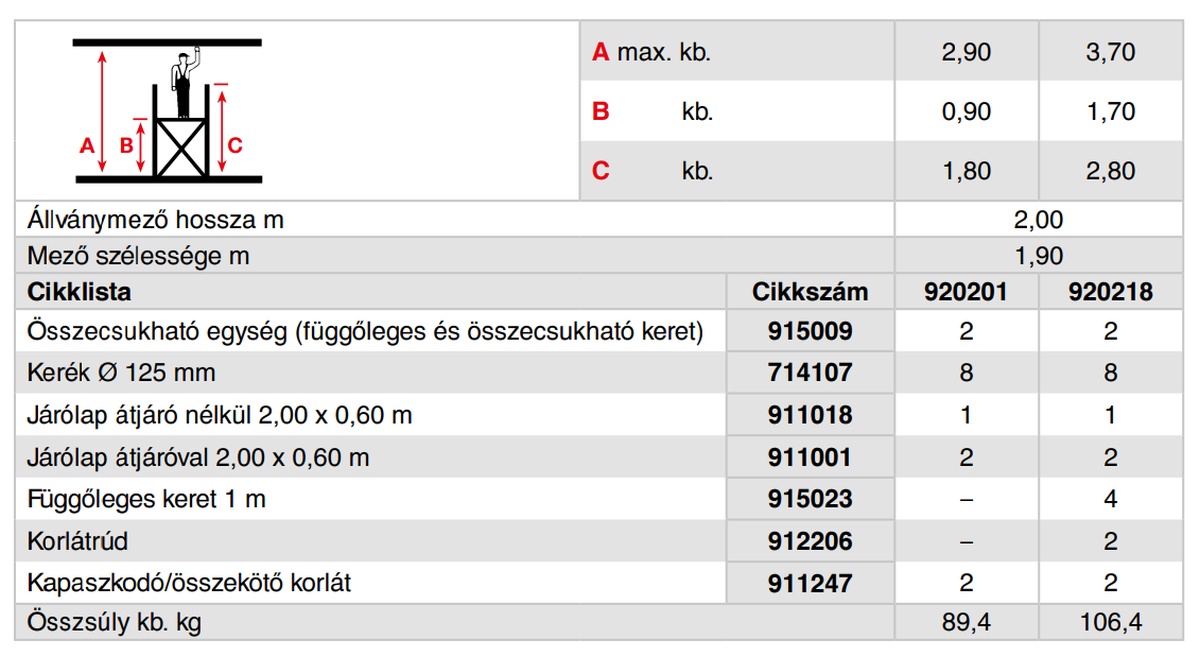The width and height of the screenshot is (1200, 657).
Task: Select the 'A max. kb.' row label
Action: (x=652, y=52)
